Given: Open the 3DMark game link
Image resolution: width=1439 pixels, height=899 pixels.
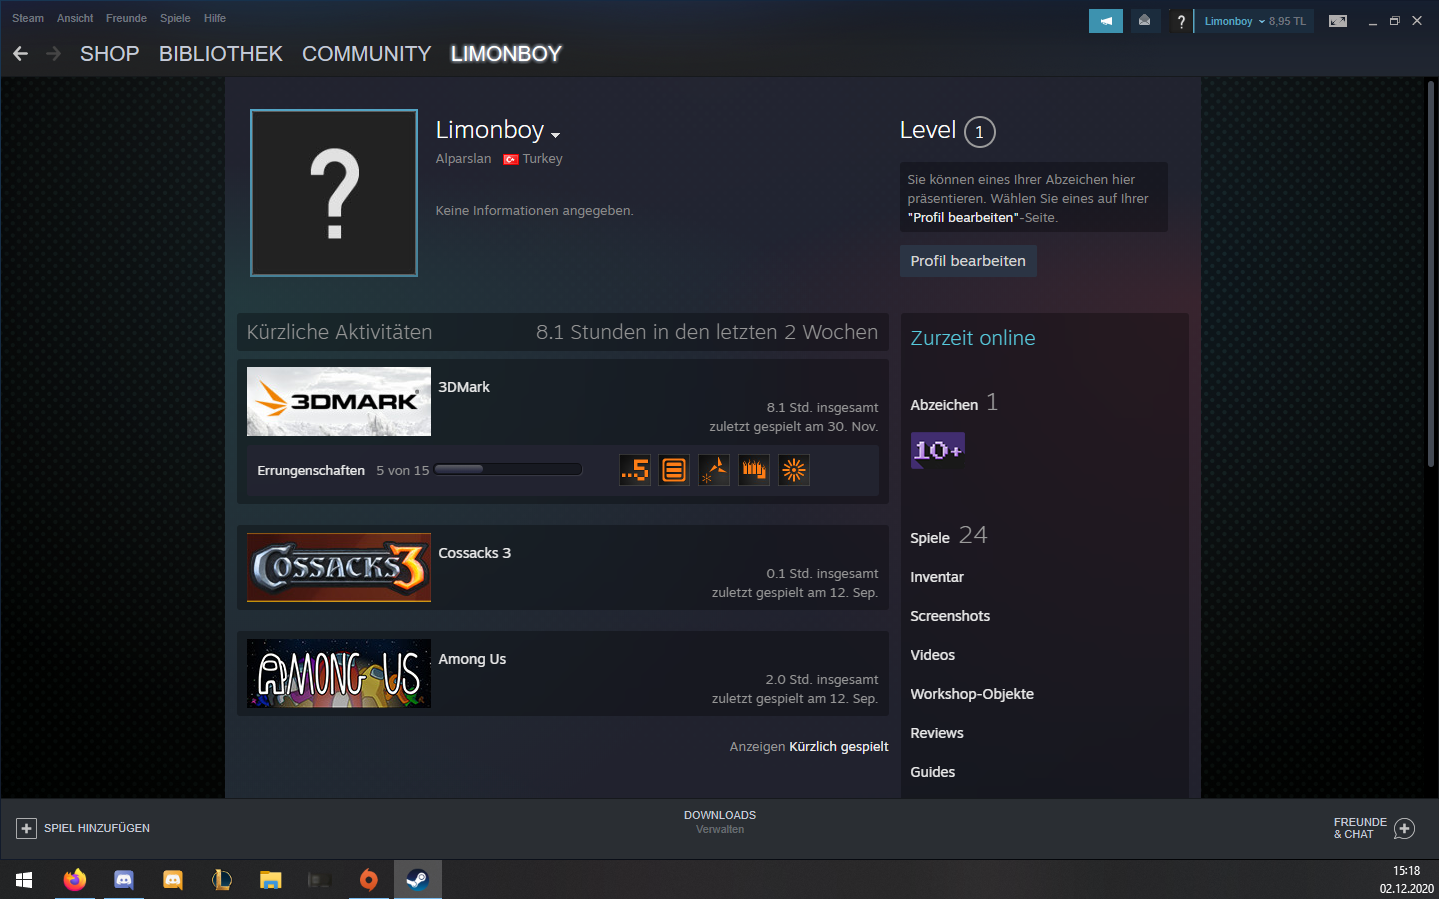Looking at the screenshot, I should coord(464,387).
